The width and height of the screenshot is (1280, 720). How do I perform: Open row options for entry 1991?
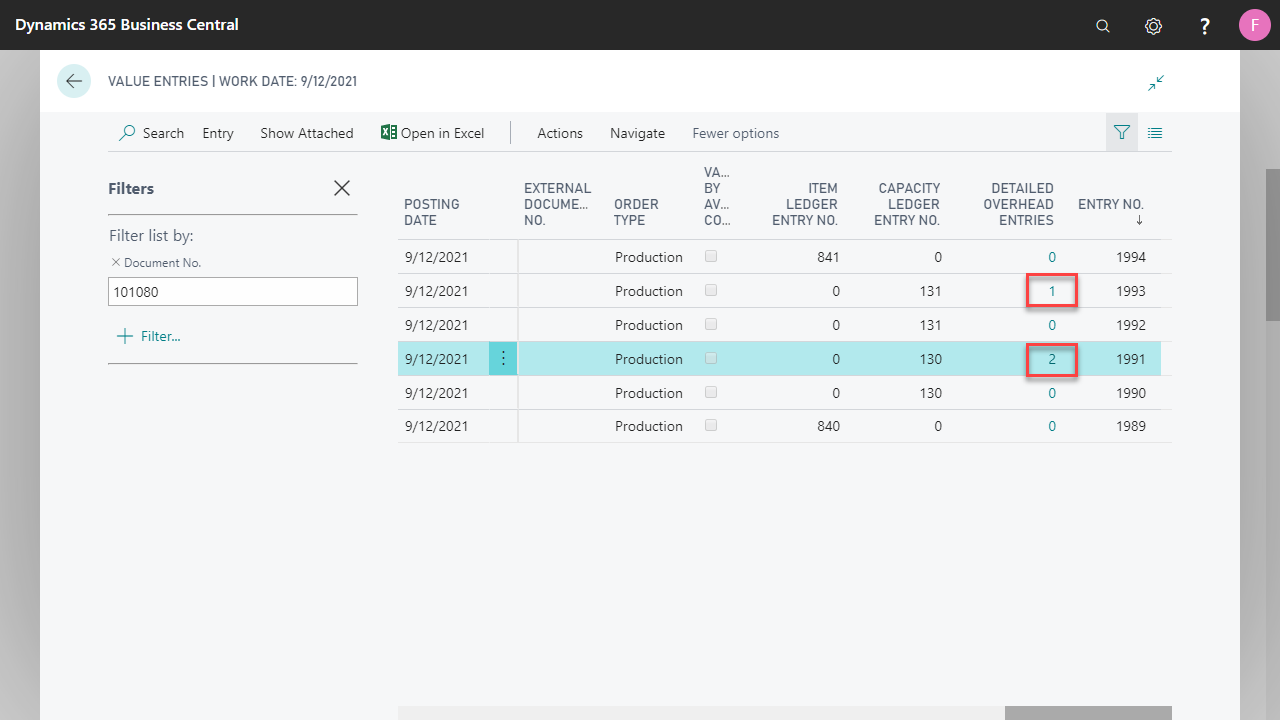pos(503,358)
